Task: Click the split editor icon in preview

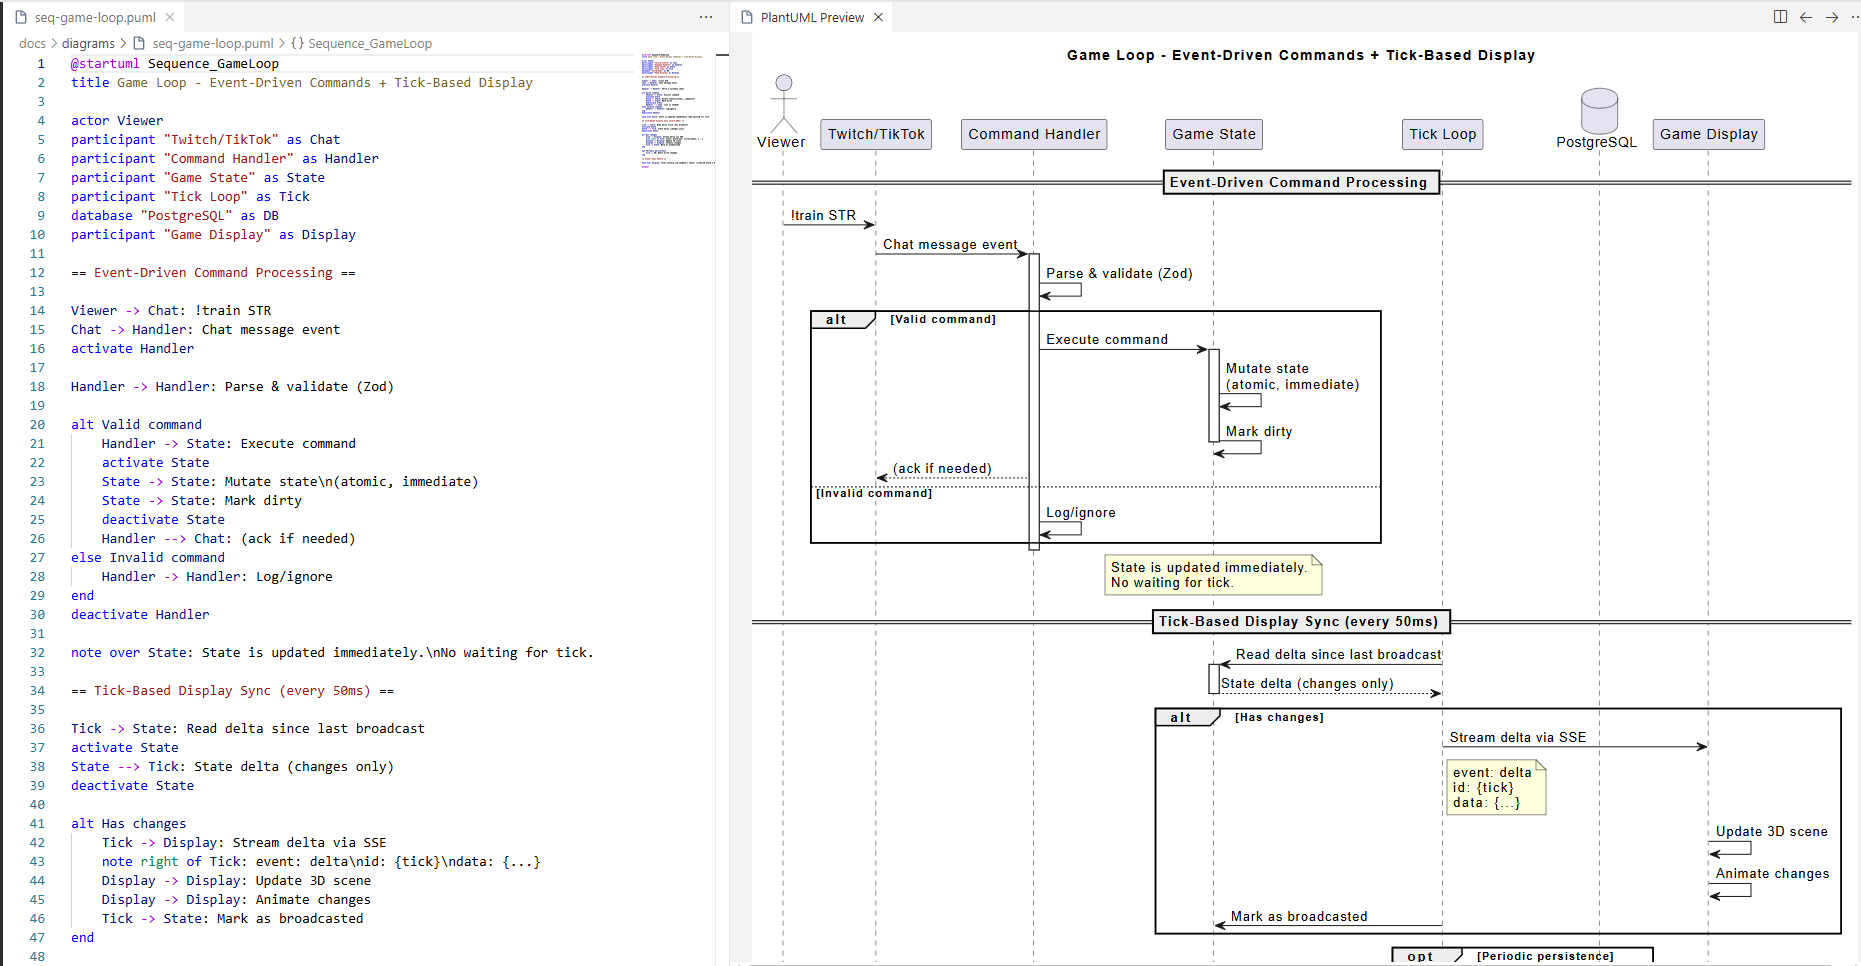Action: pos(1780,17)
